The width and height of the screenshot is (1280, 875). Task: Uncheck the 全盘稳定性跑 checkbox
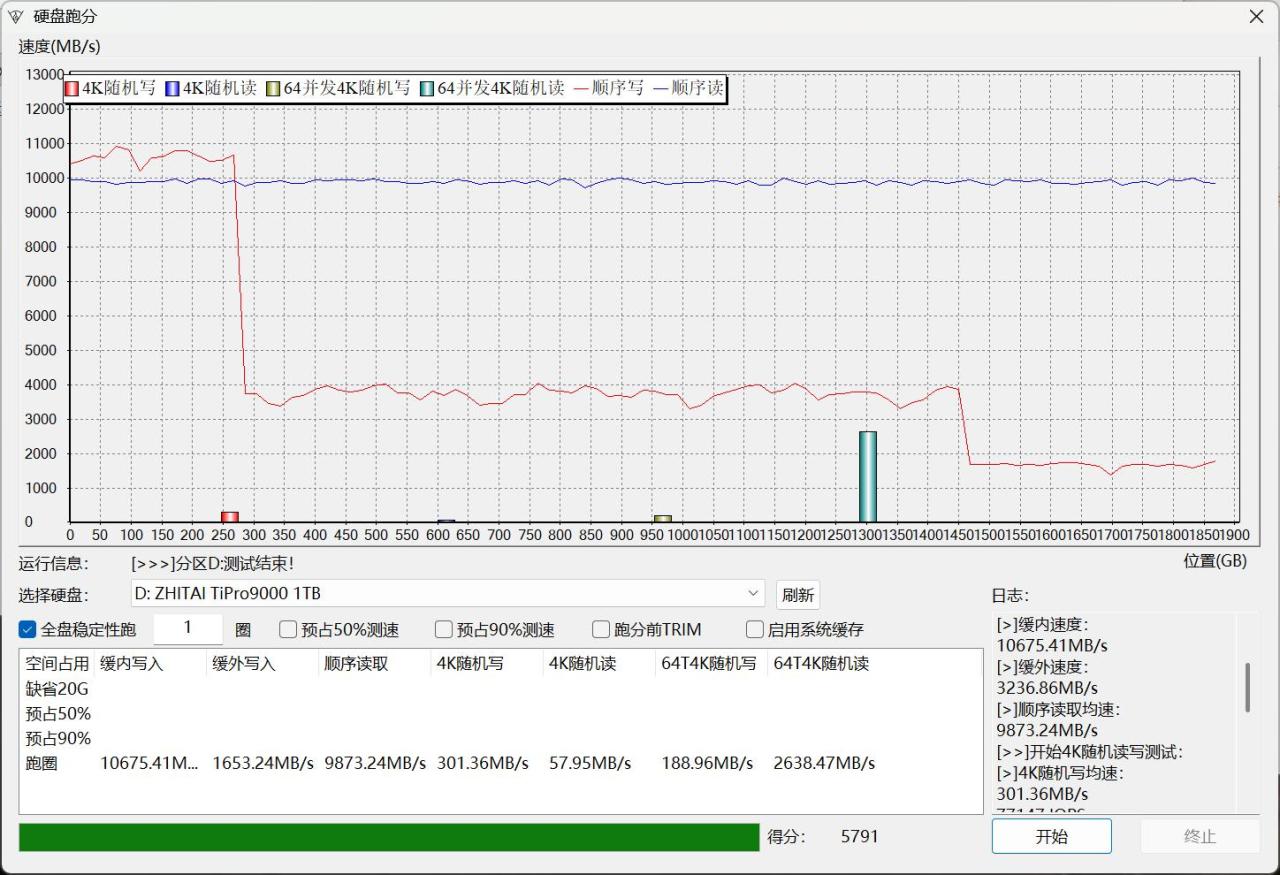click(x=28, y=629)
